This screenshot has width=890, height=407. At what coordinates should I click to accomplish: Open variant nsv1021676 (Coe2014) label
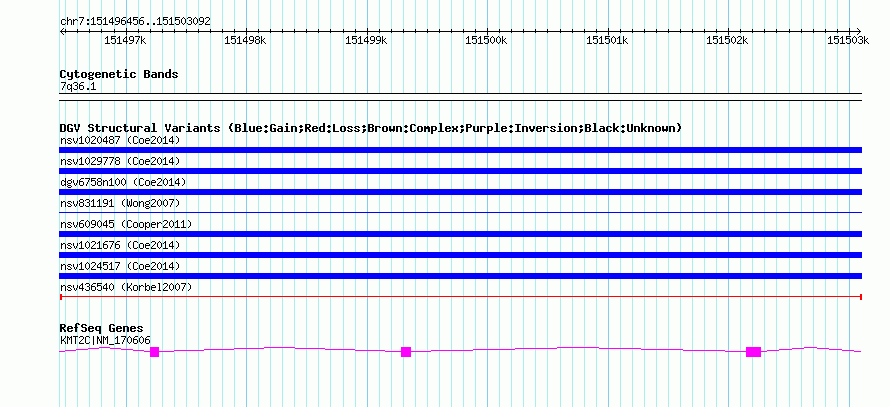point(120,245)
